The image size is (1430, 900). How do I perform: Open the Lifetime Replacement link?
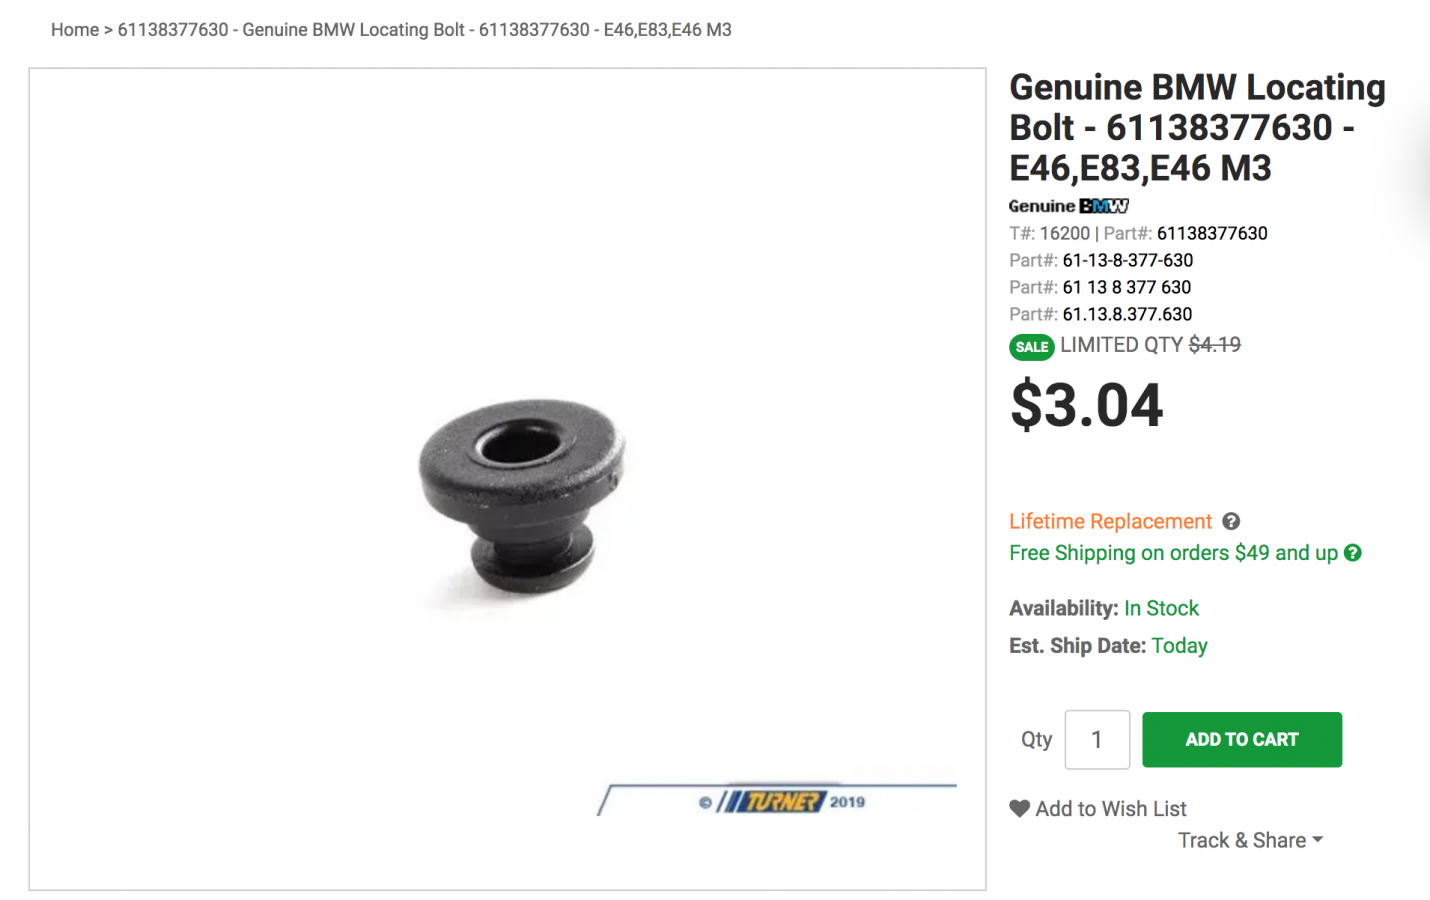(1110, 521)
